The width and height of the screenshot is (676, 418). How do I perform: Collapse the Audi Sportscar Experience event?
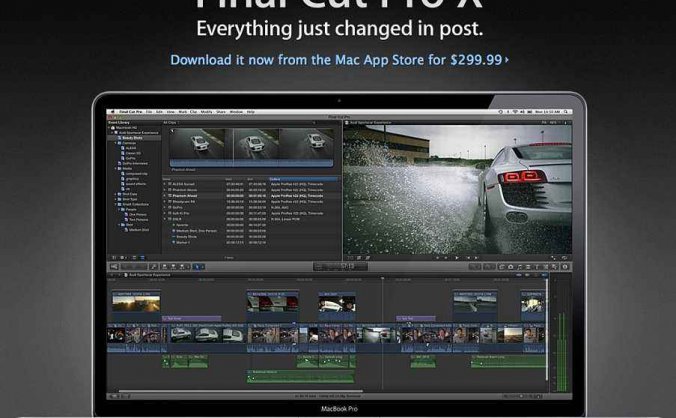click(112, 133)
